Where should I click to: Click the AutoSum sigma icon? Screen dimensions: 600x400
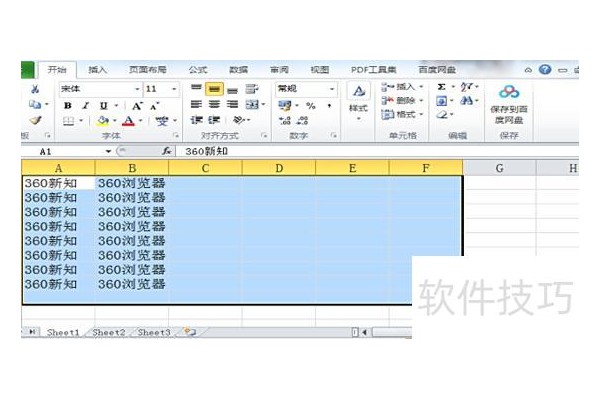pos(442,87)
